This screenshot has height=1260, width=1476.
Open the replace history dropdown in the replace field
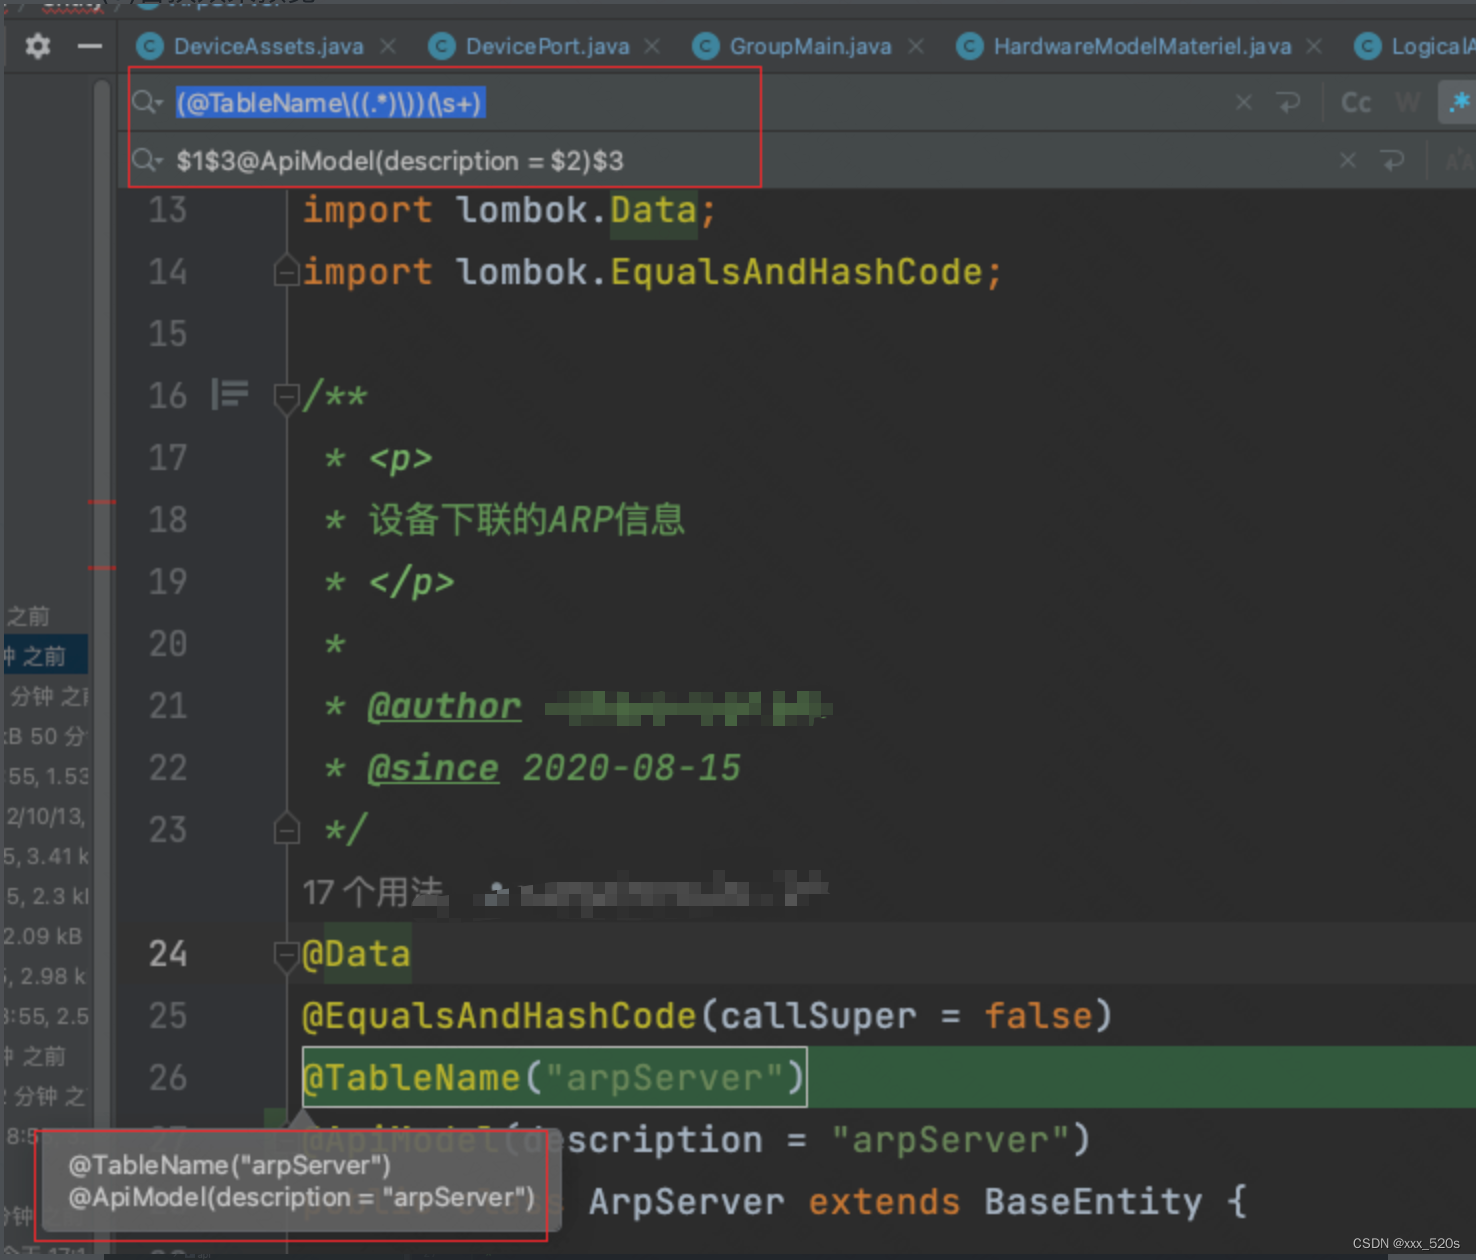pyautogui.click(x=148, y=160)
